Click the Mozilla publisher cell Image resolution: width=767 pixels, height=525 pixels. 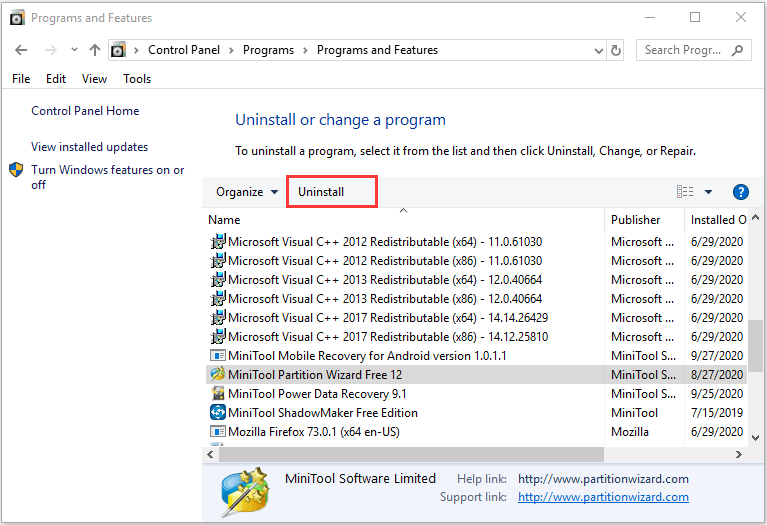630,432
